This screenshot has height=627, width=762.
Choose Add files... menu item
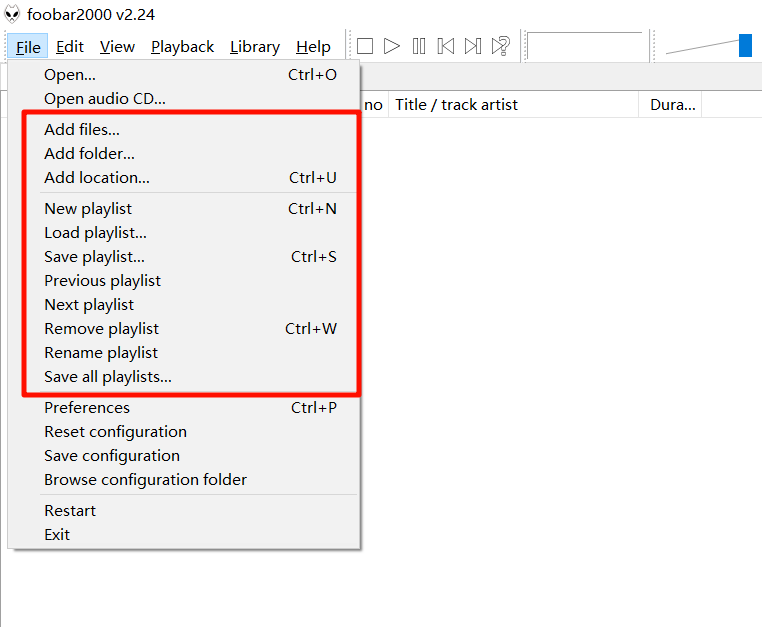[184, 130]
